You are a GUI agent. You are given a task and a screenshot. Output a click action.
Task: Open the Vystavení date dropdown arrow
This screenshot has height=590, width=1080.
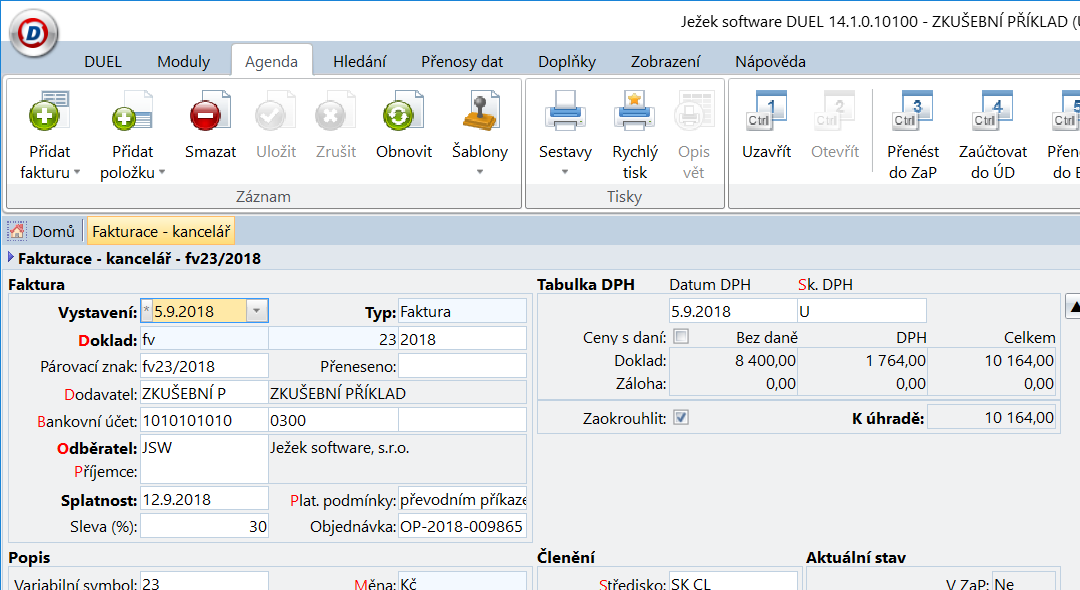pyautogui.click(x=256, y=311)
